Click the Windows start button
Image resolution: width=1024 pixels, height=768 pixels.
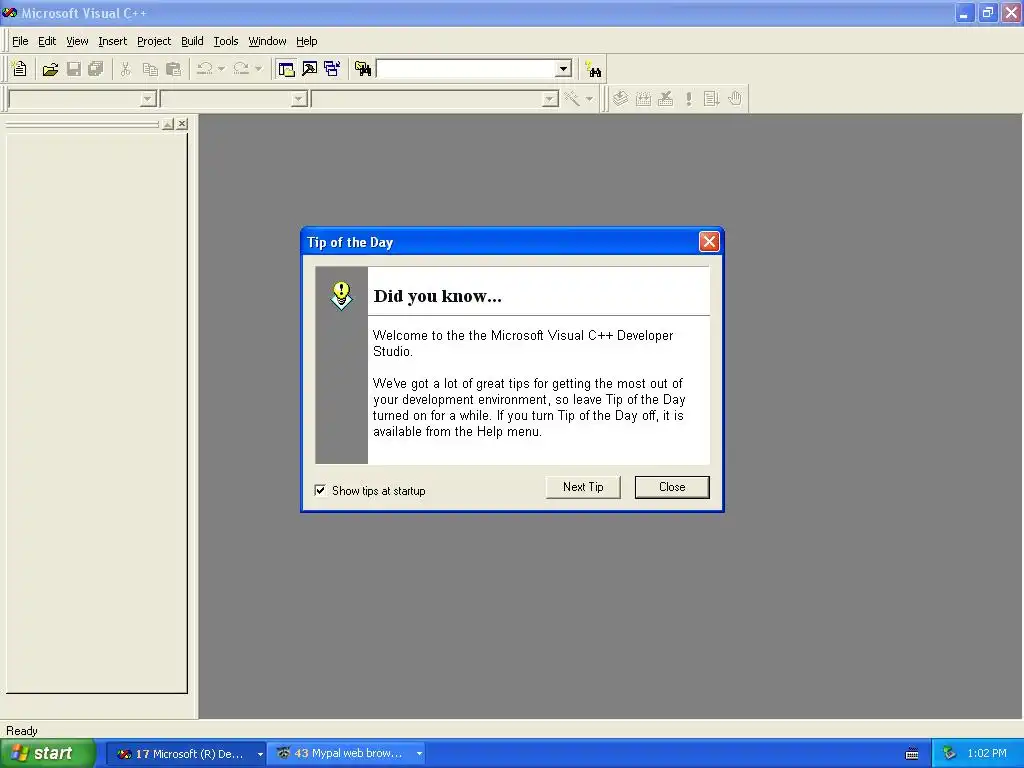point(48,754)
